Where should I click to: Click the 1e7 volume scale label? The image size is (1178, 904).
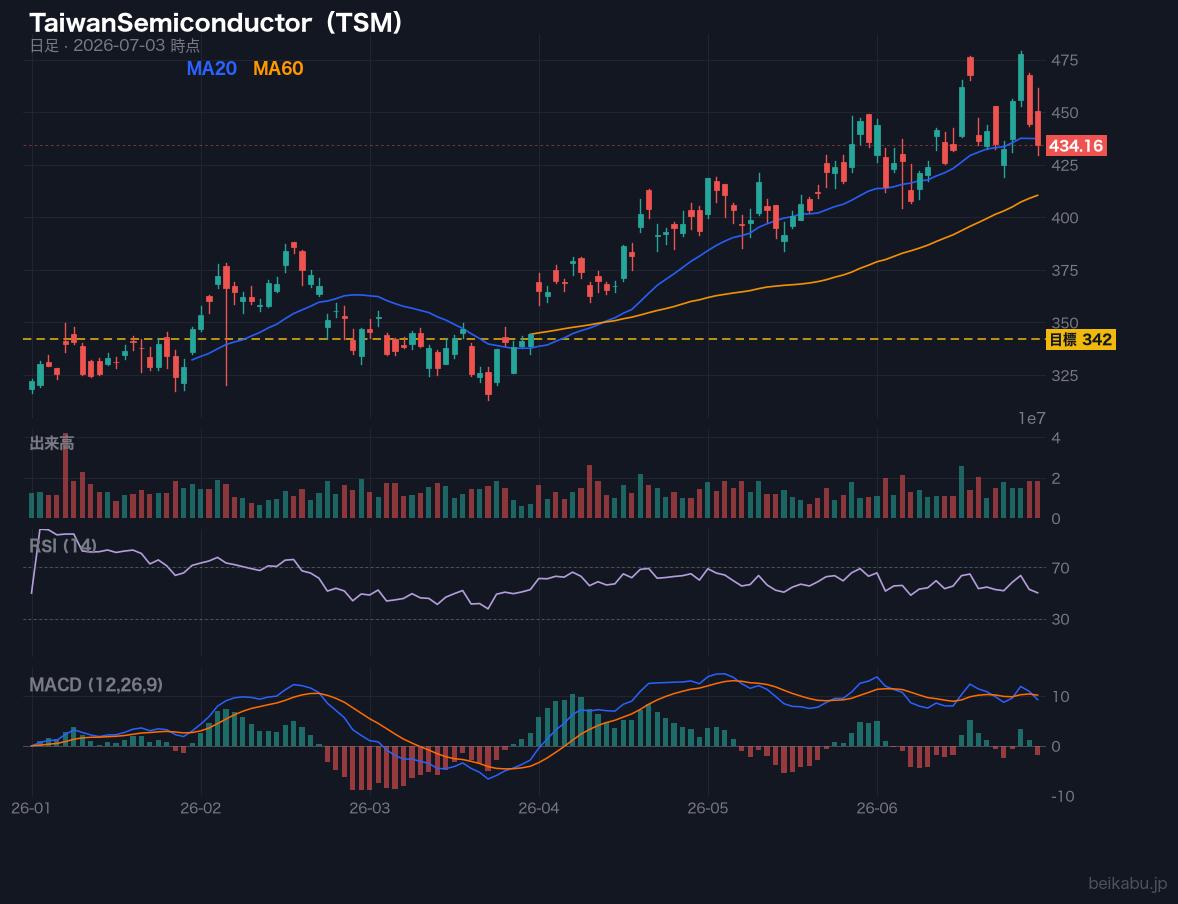(x=1032, y=419)
